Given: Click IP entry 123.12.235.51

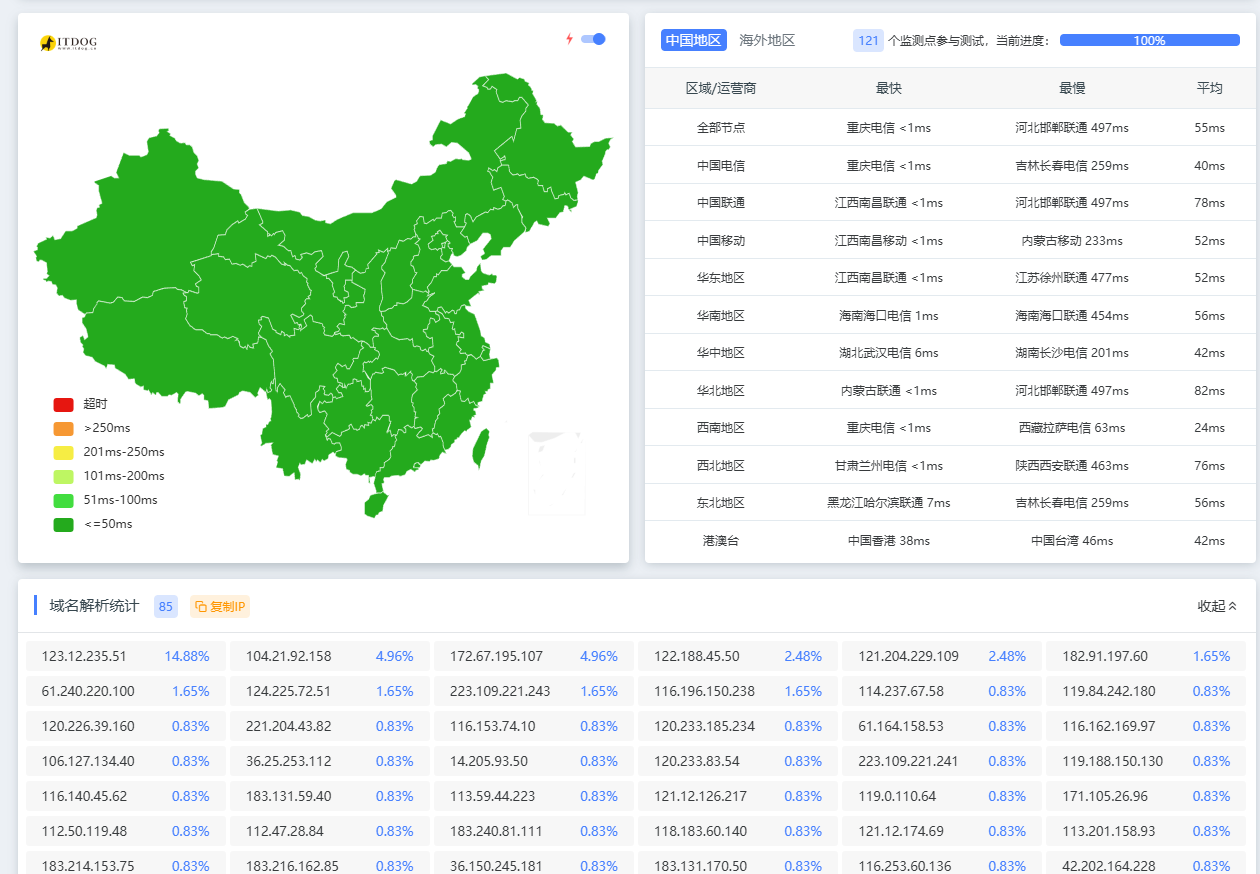Looking at the screenshot, I should 84,656.
